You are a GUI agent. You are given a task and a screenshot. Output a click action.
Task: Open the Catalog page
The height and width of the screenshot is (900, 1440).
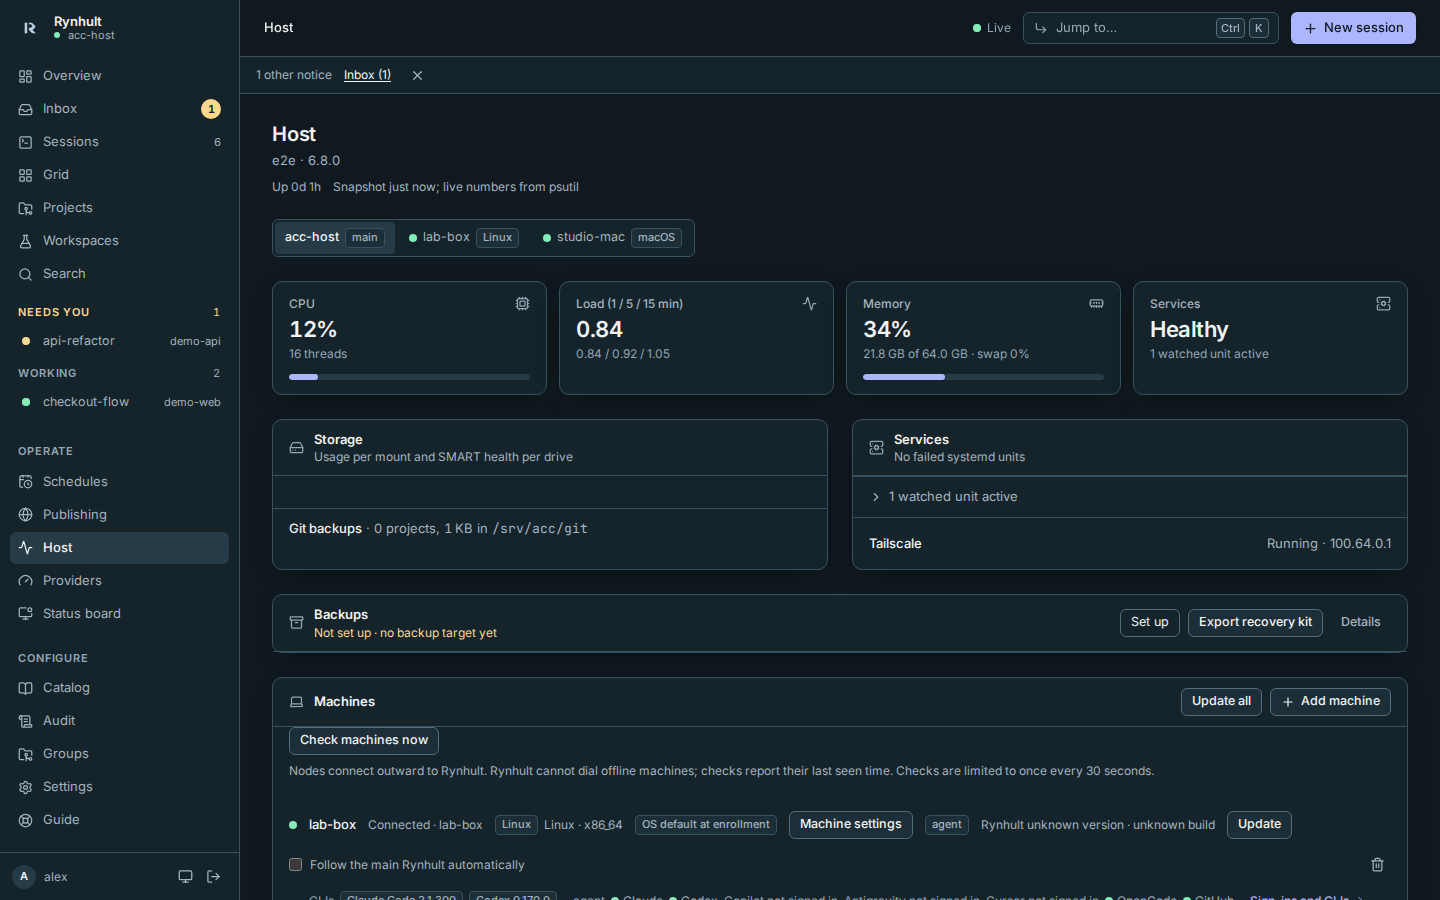pyautogui.click(x=120, y=688)
